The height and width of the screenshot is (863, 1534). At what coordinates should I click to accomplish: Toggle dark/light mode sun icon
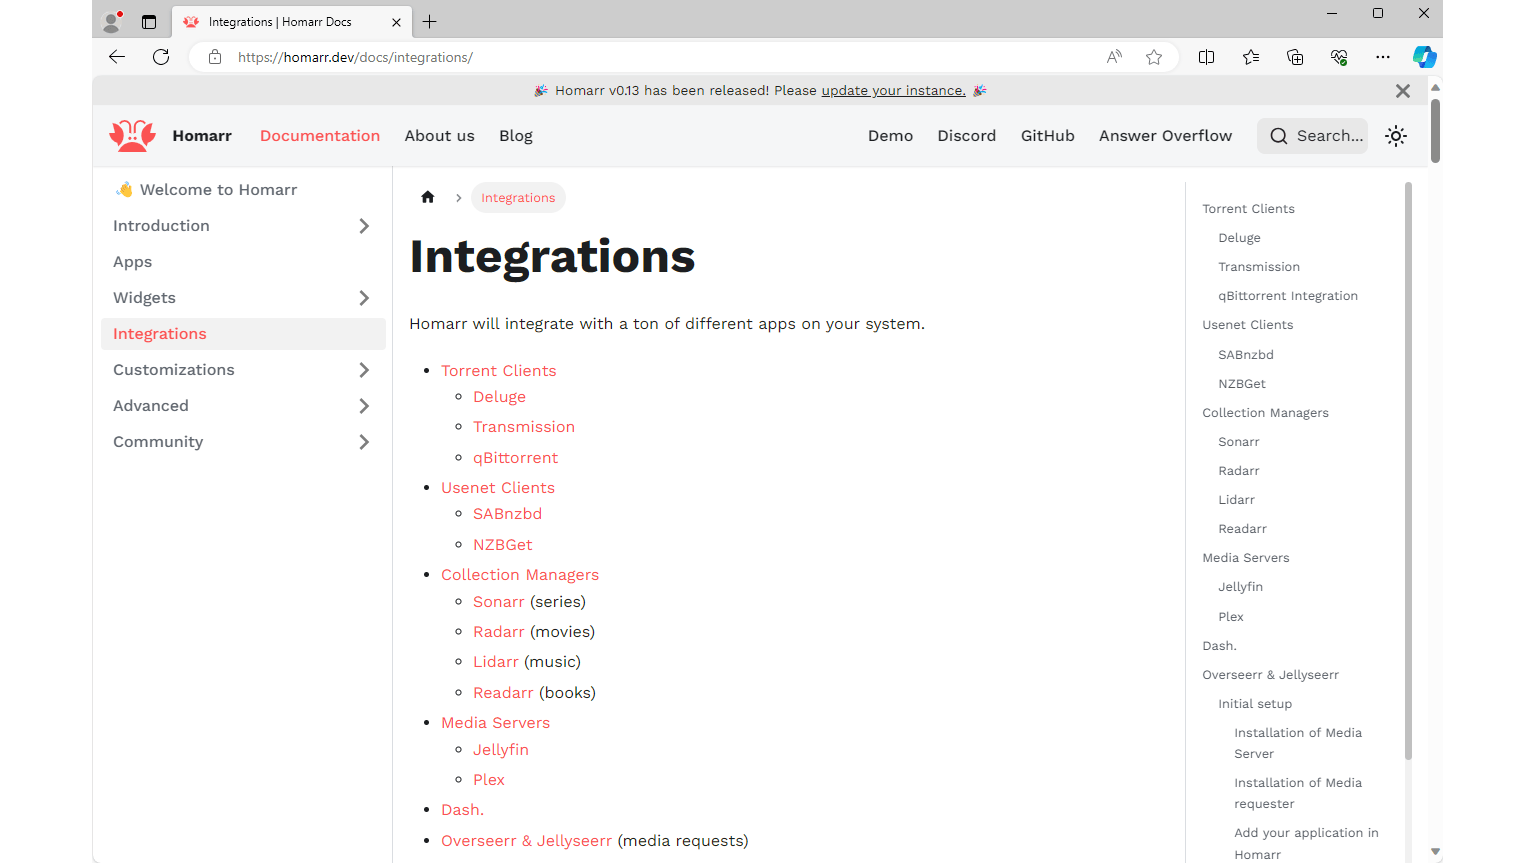(1396, 136)
